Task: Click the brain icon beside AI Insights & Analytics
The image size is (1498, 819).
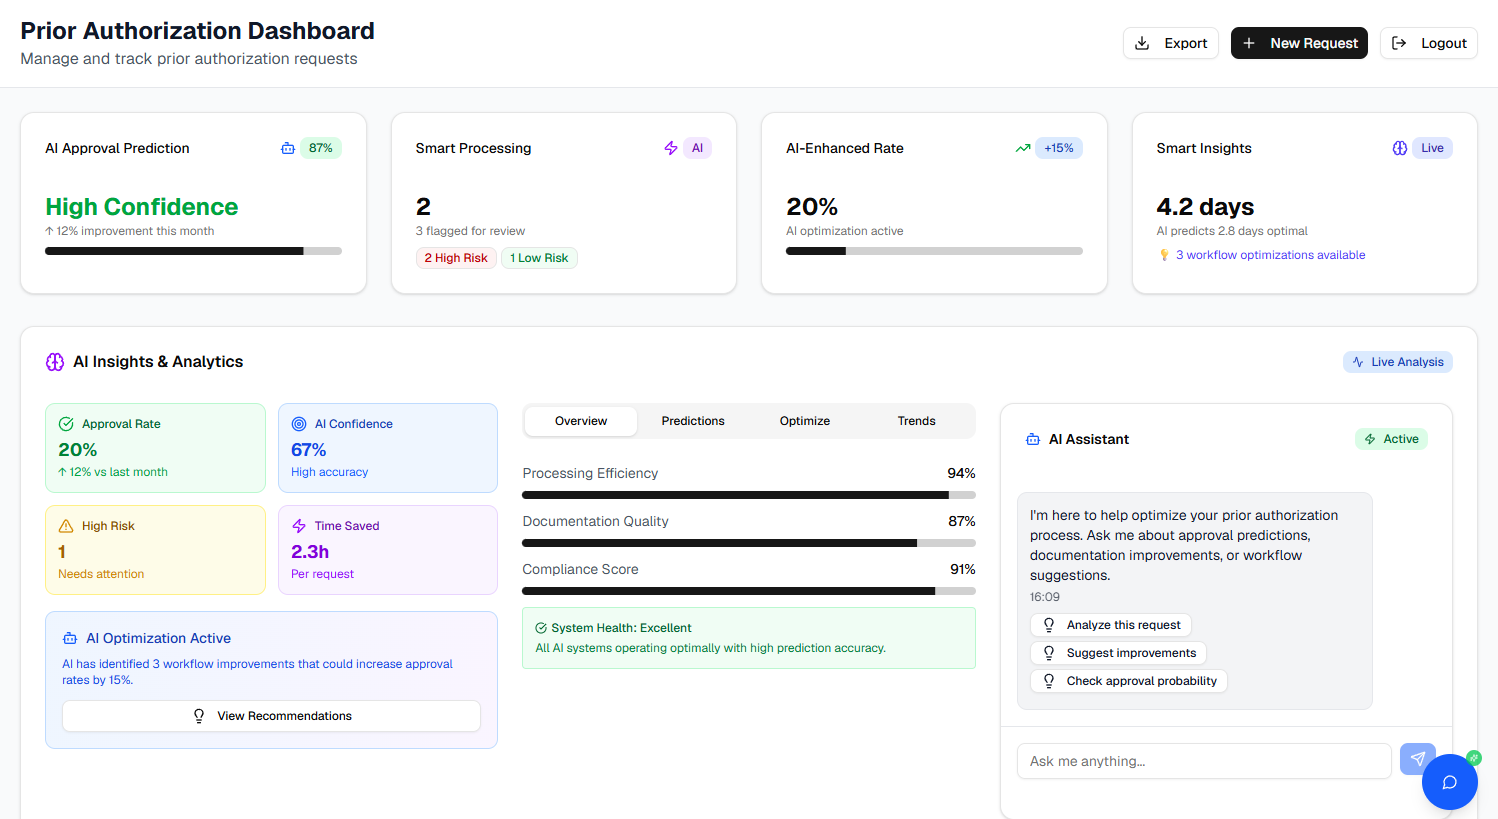Action: (x=55, y=362)
